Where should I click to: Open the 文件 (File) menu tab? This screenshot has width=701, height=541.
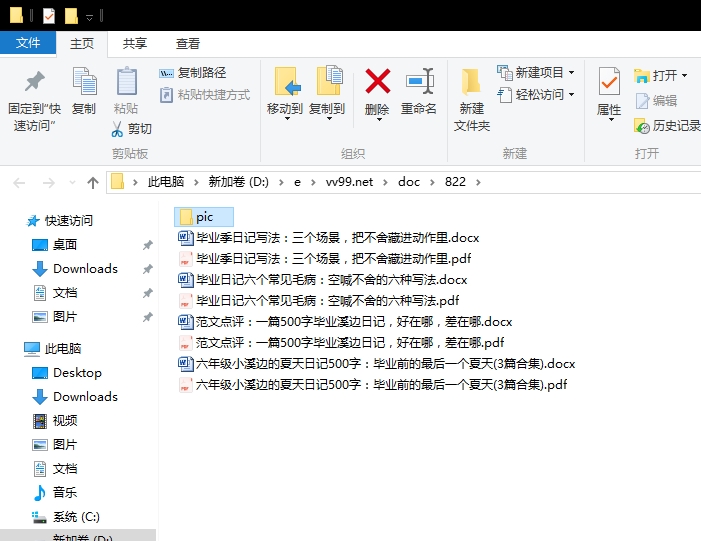tap(28, 43)
